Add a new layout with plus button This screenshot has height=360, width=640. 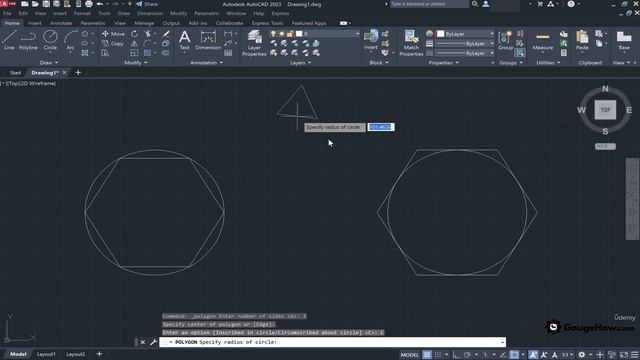(99, 354)
